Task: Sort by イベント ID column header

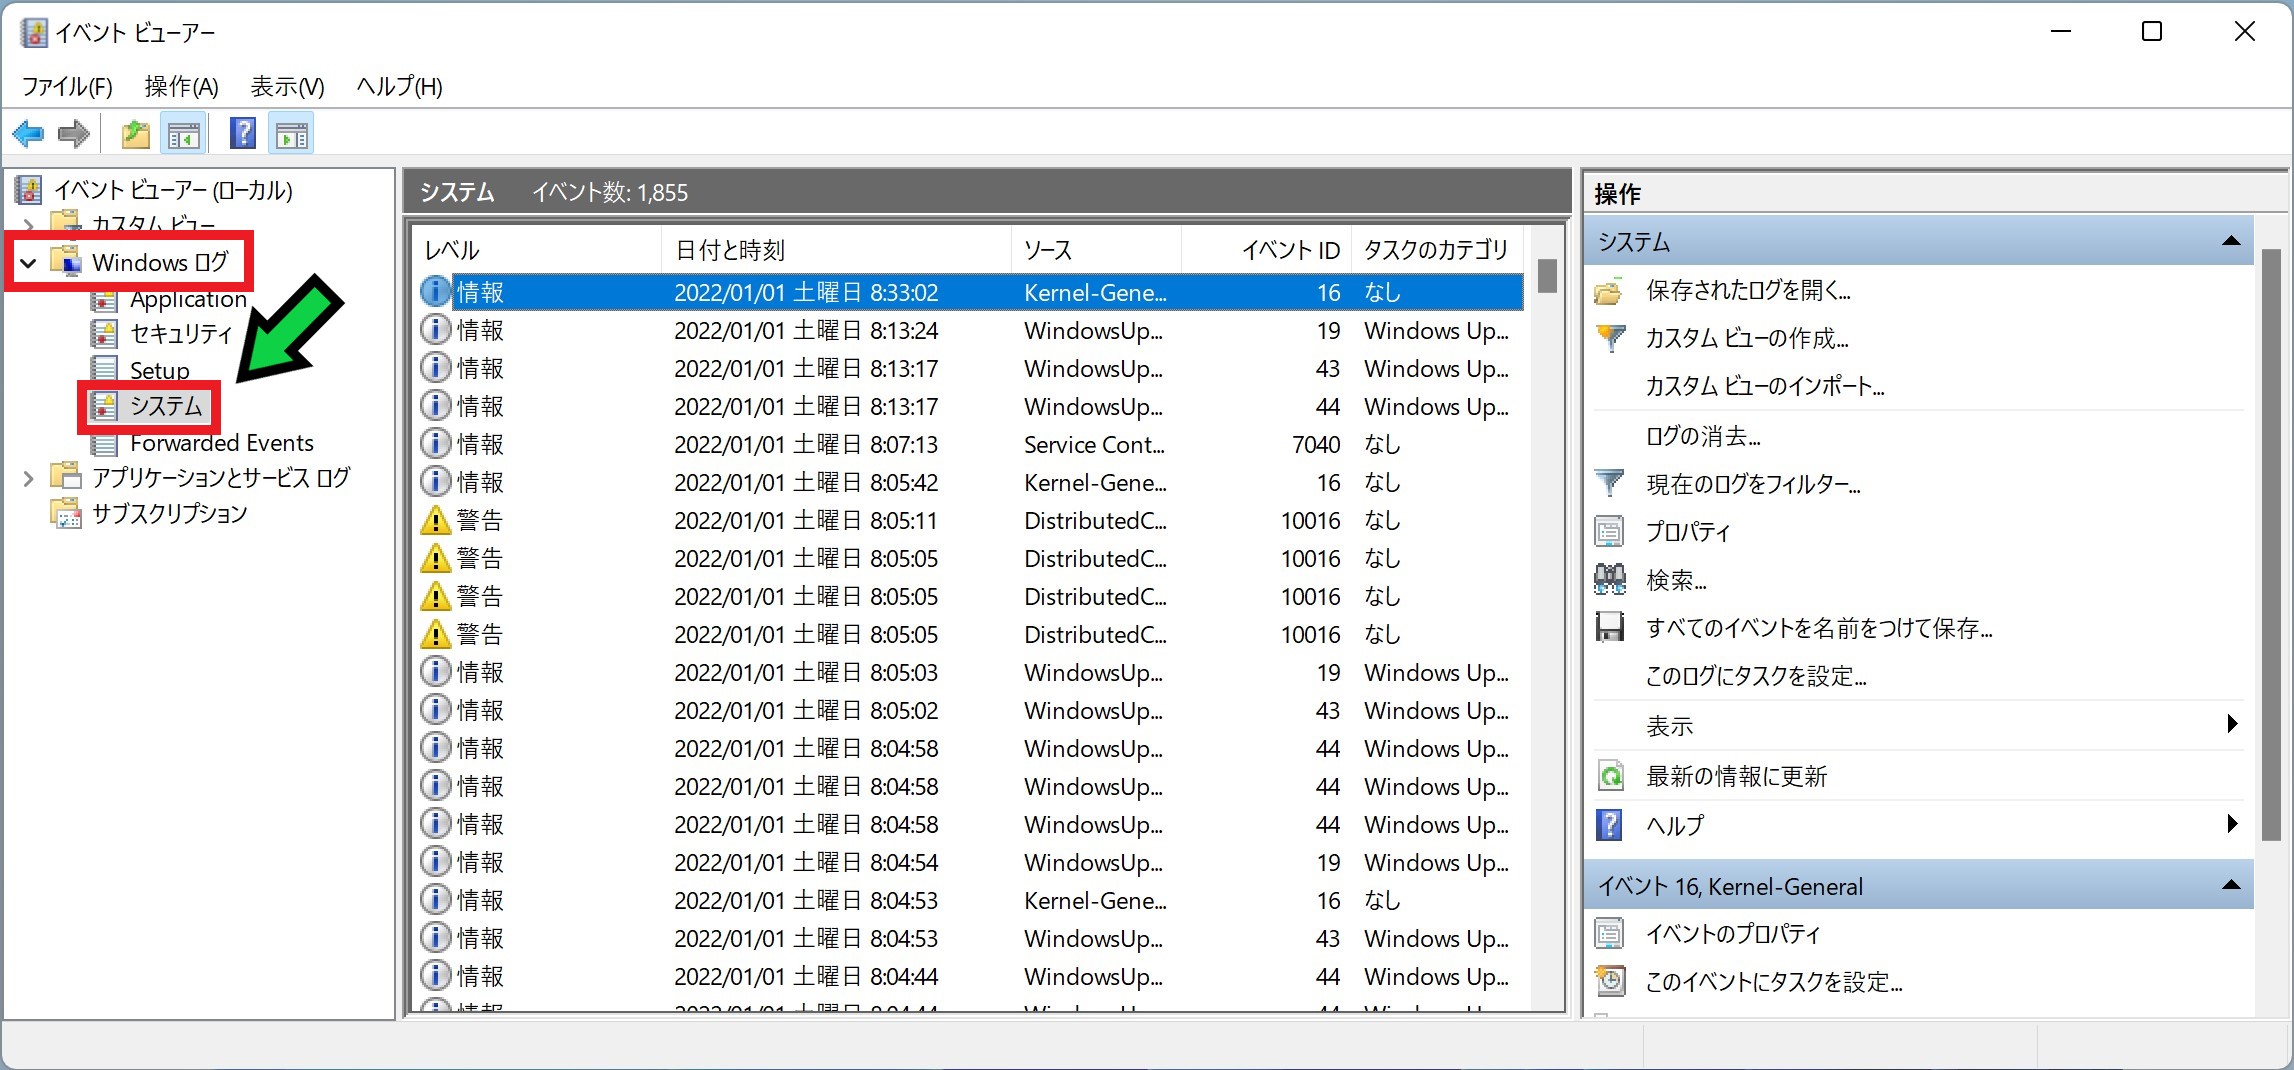Action: 1266,250
